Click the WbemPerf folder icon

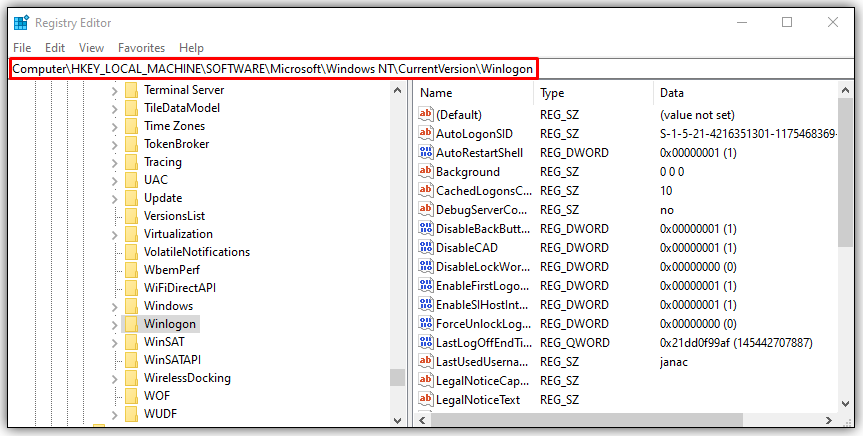coord(131,270)
